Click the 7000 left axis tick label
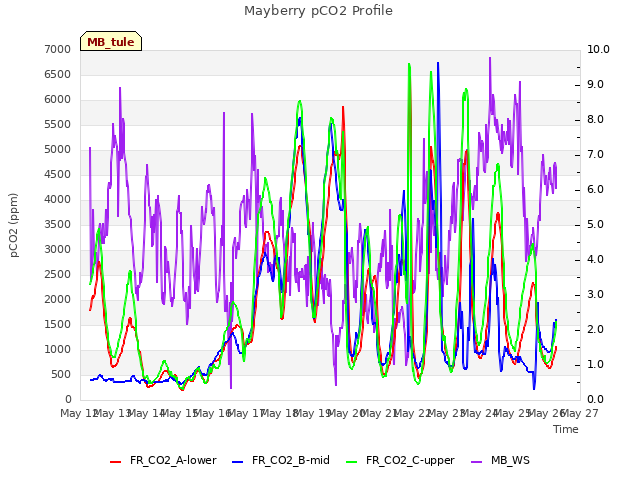 58,49
